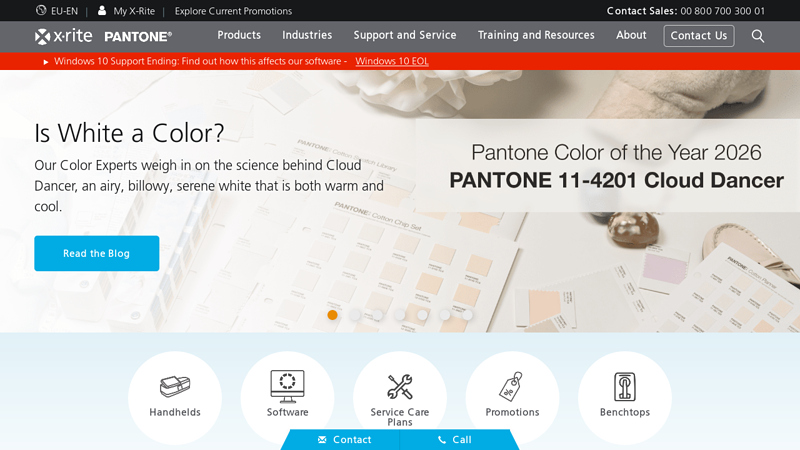Click the Read the Blog button

(x=96, y=254)
